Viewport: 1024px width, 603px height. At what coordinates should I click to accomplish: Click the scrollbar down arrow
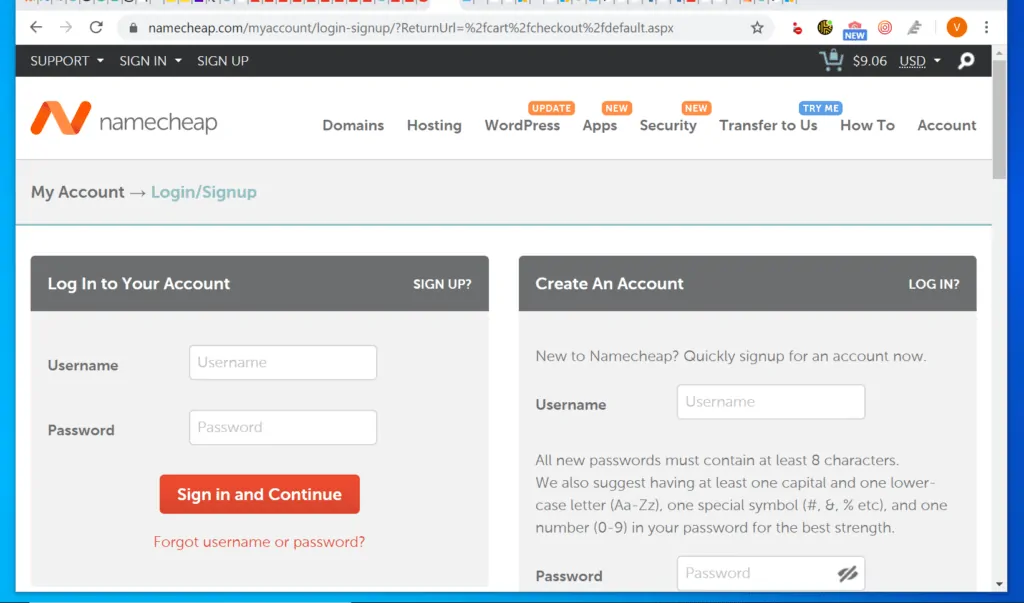(999, 584)
